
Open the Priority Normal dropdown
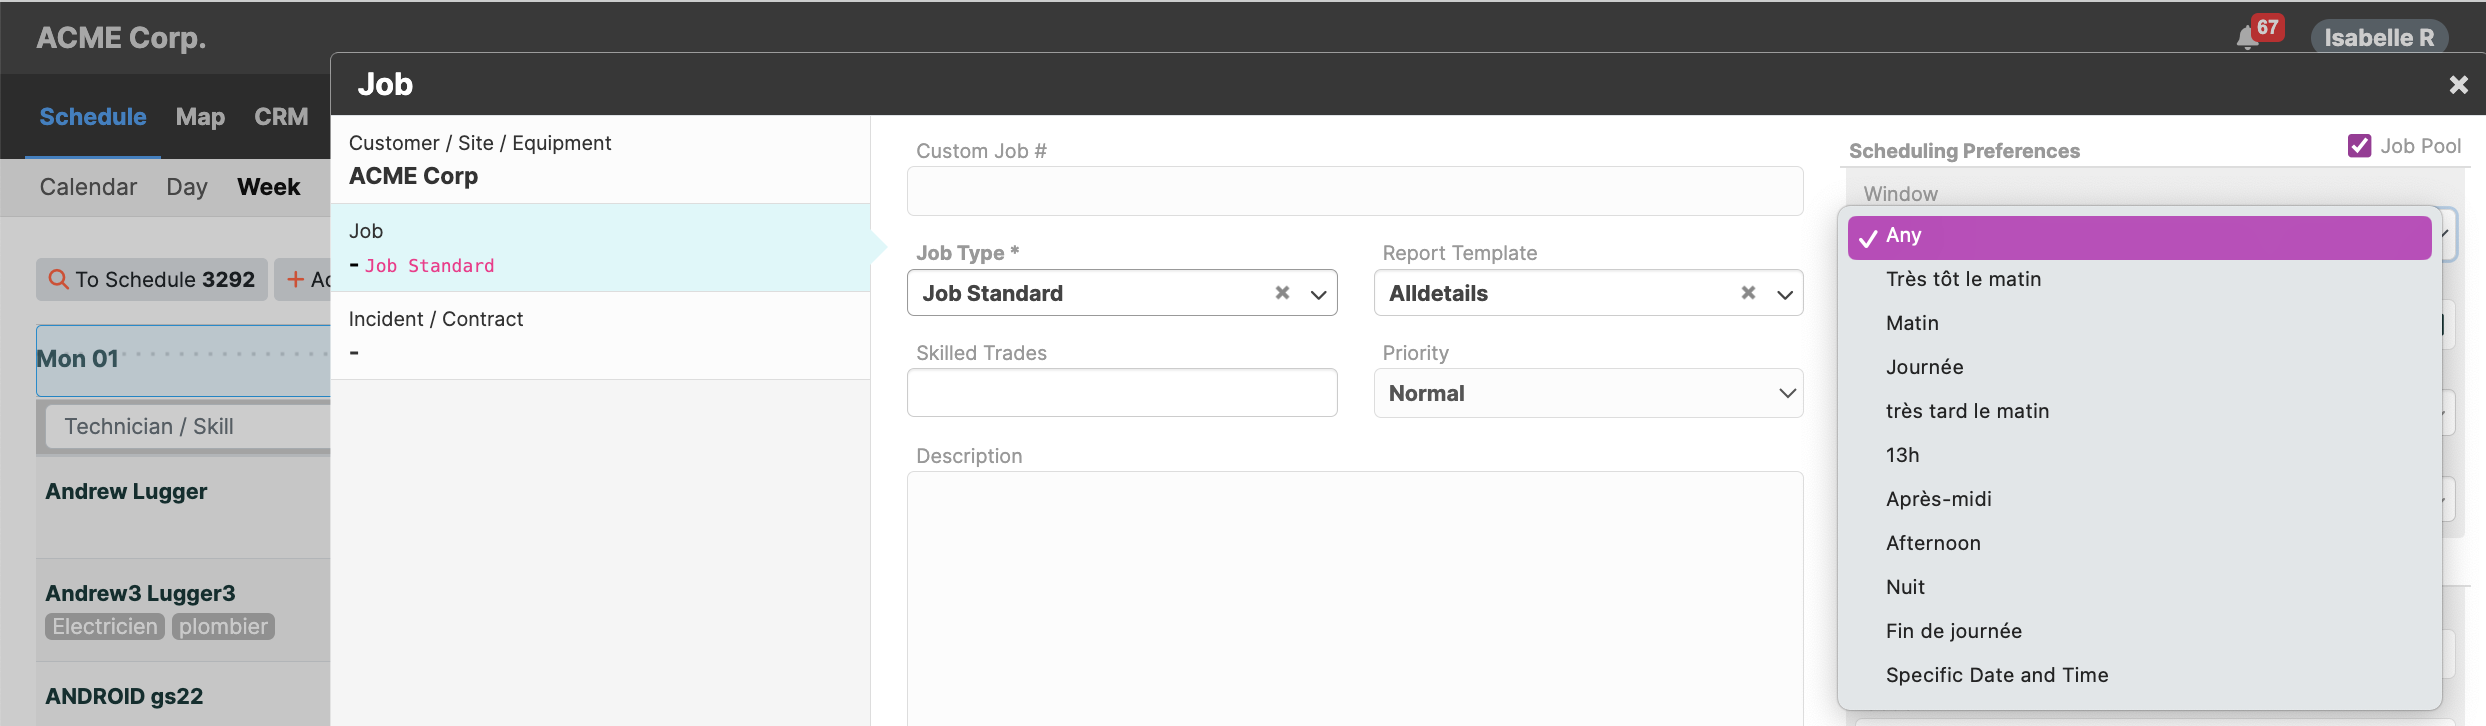(1587, 393)
